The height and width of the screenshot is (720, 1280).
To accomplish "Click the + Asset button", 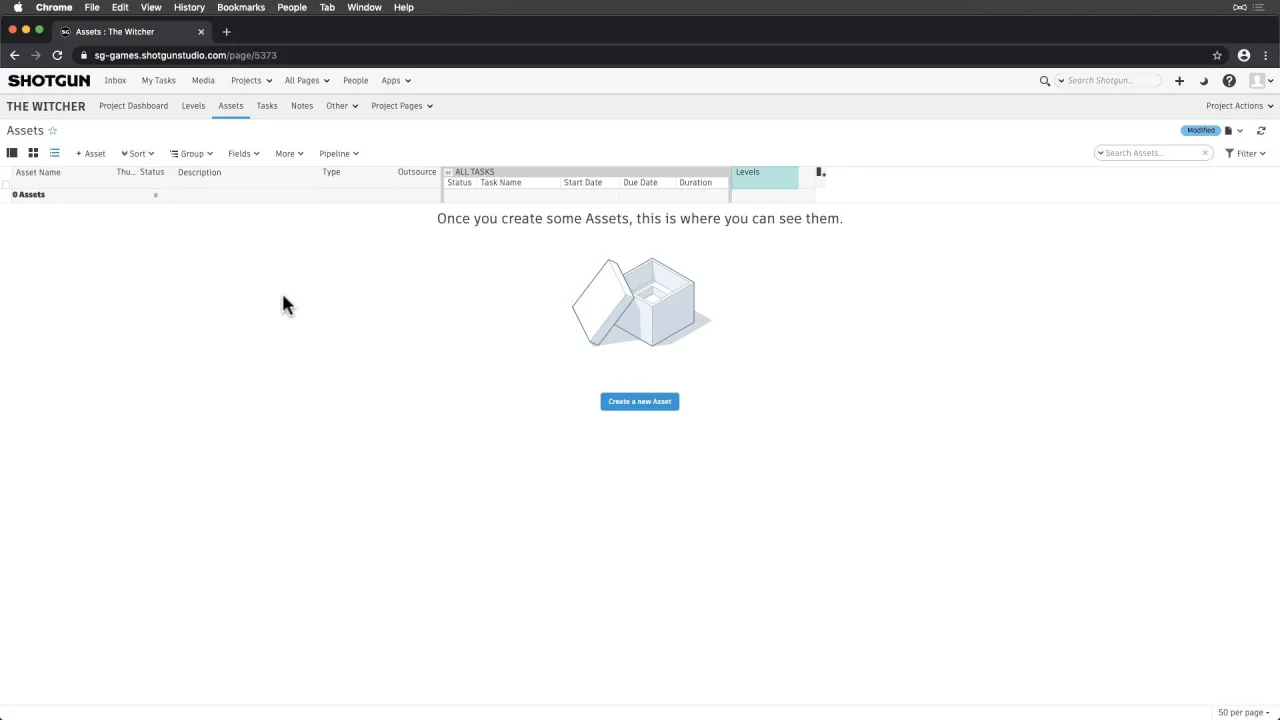I will pos(90,154).
